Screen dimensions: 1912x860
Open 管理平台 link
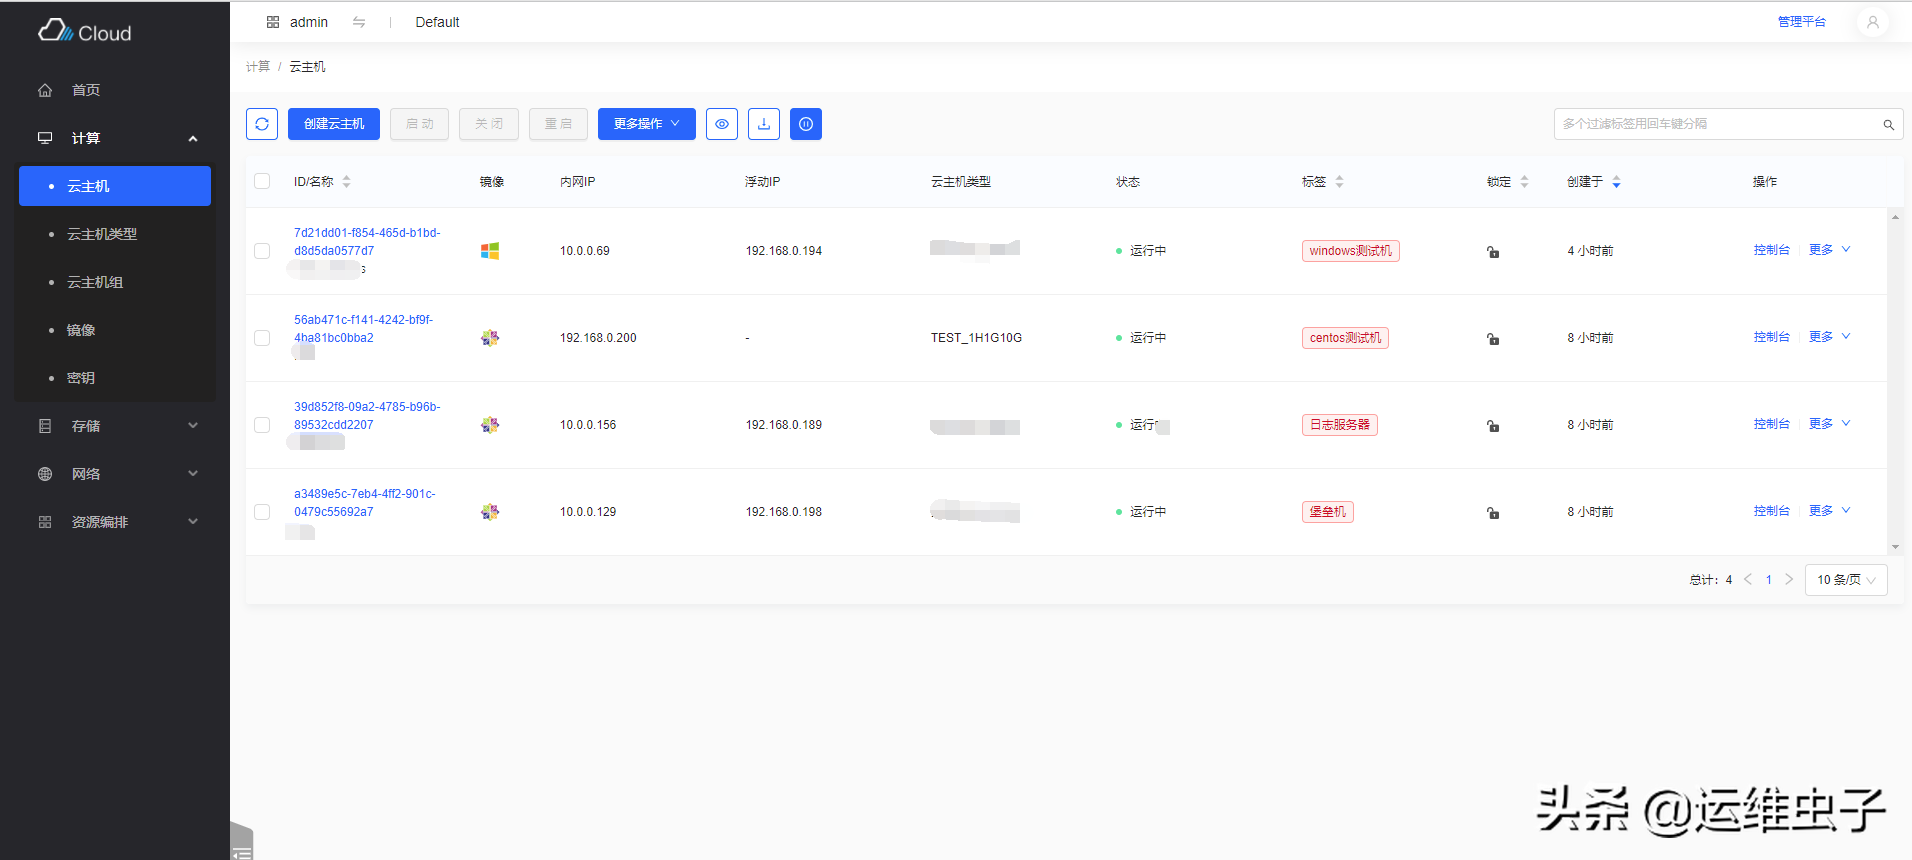[x=1801, y=22]
